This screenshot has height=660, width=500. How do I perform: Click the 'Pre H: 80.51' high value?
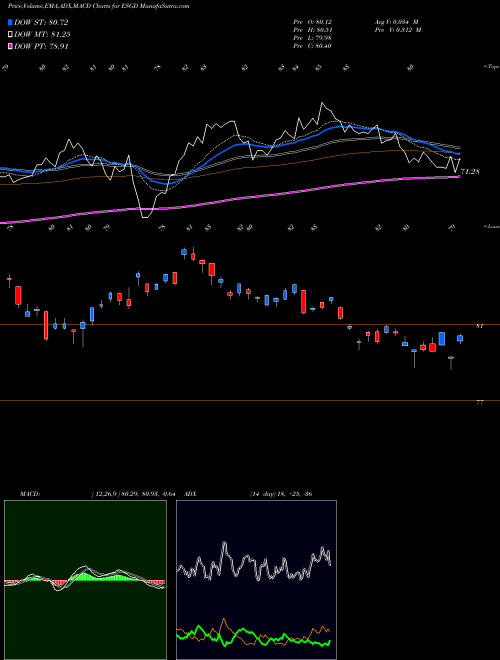(313, 30)
